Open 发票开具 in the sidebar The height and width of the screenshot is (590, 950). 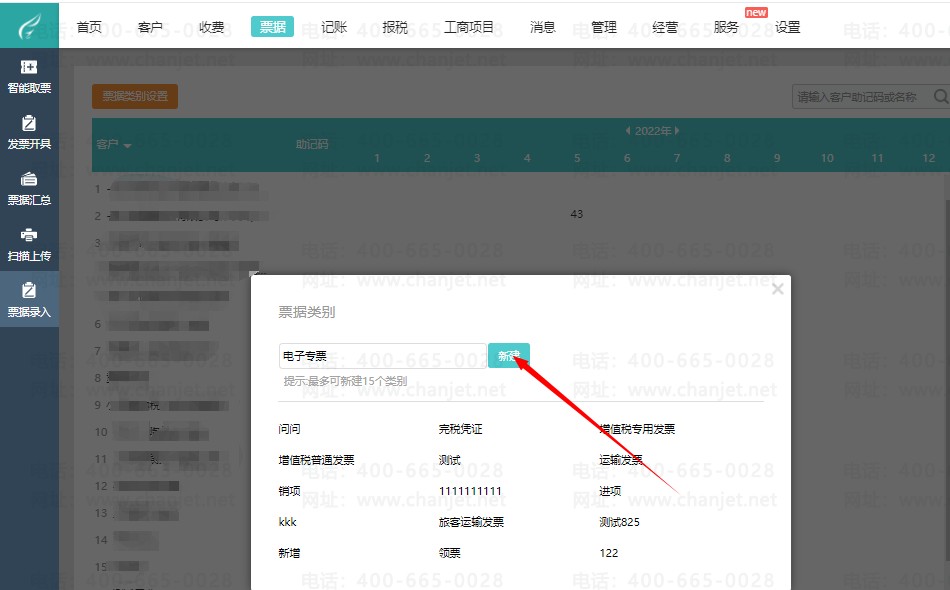pyautogui.click(x=29, y=133)
